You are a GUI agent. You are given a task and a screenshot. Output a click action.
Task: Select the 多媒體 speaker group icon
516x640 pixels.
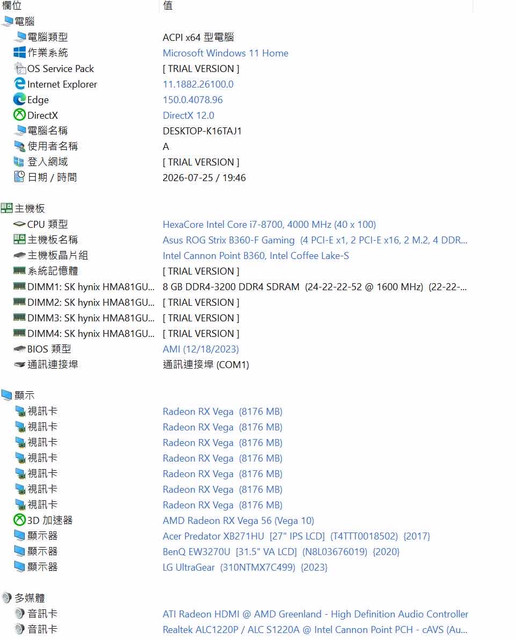pos(7,598)
